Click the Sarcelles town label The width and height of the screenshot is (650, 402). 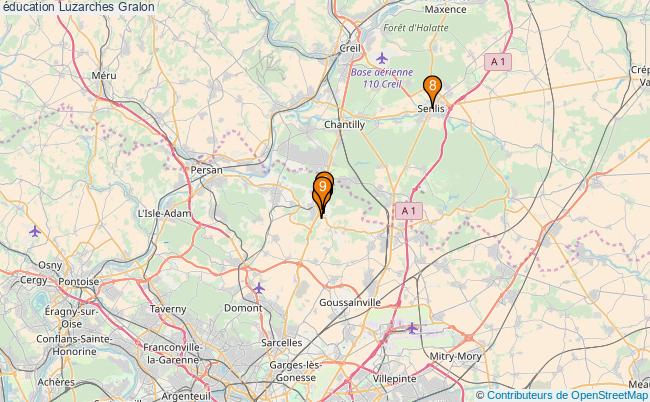coord(282,343)
